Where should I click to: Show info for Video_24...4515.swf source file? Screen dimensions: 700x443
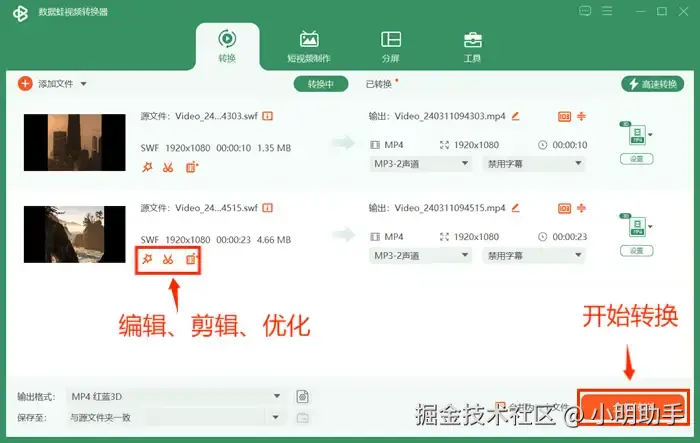coord(267,208)
